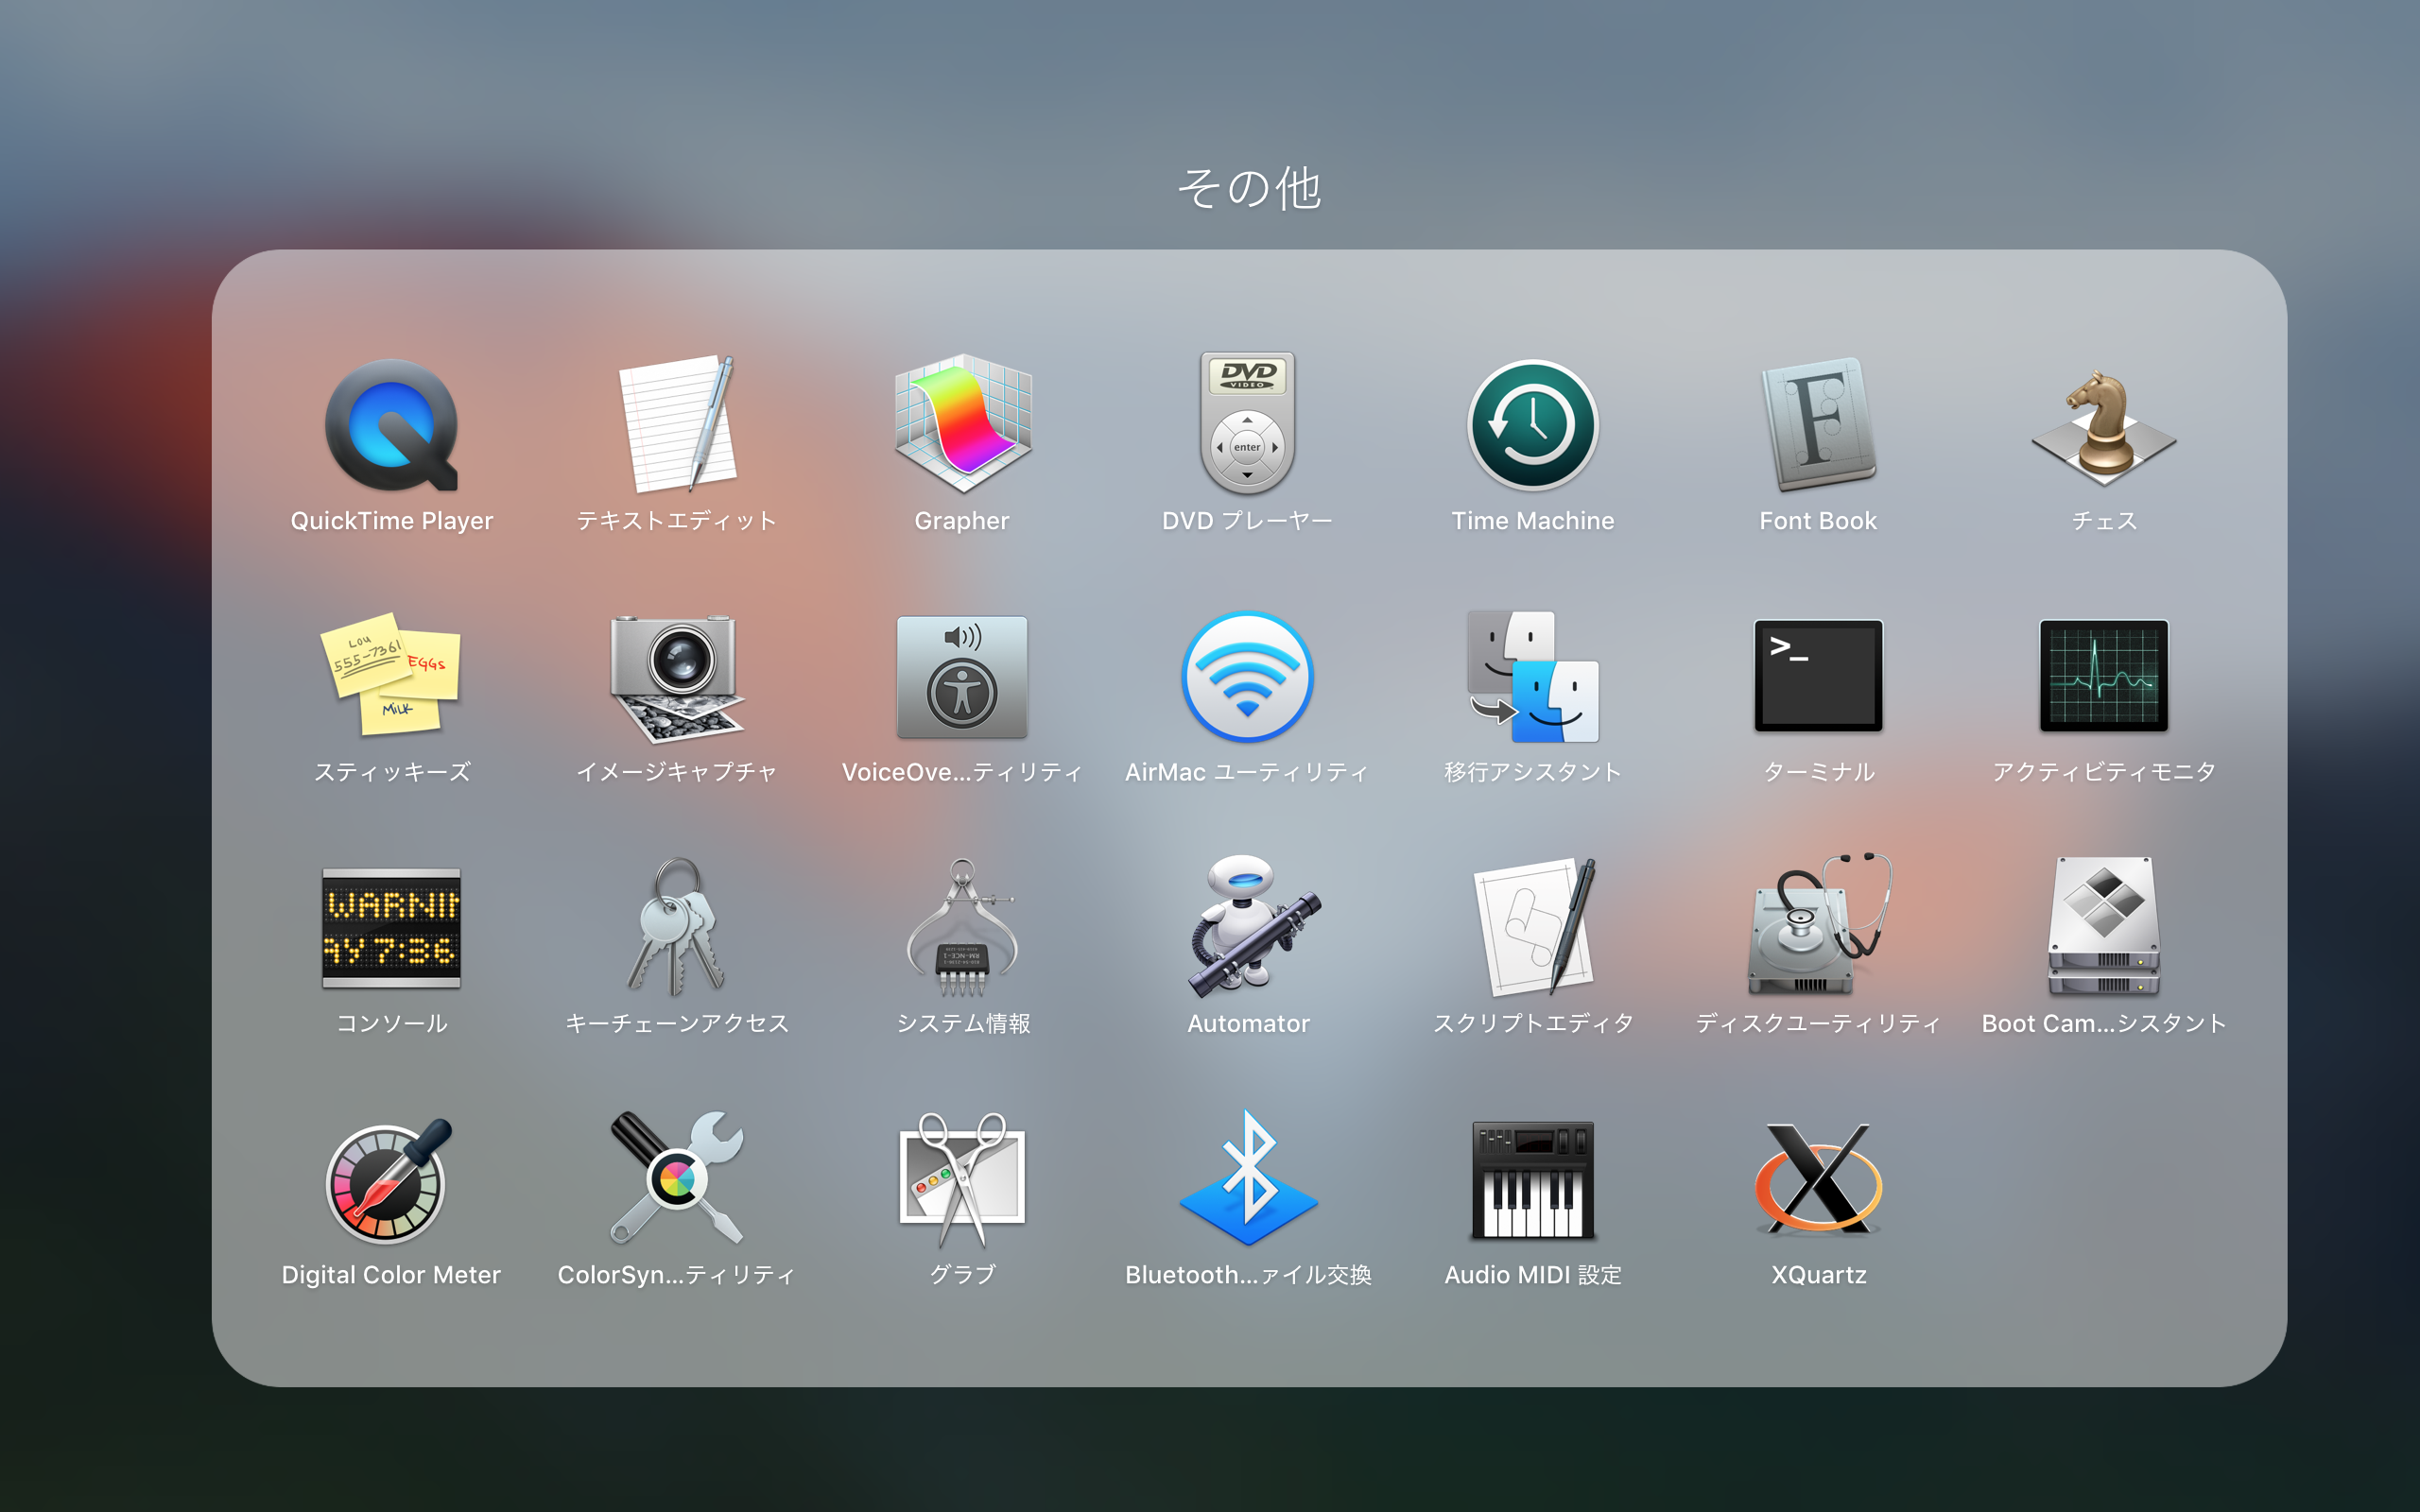Launch Font Book icon

tap(1818, 425)
